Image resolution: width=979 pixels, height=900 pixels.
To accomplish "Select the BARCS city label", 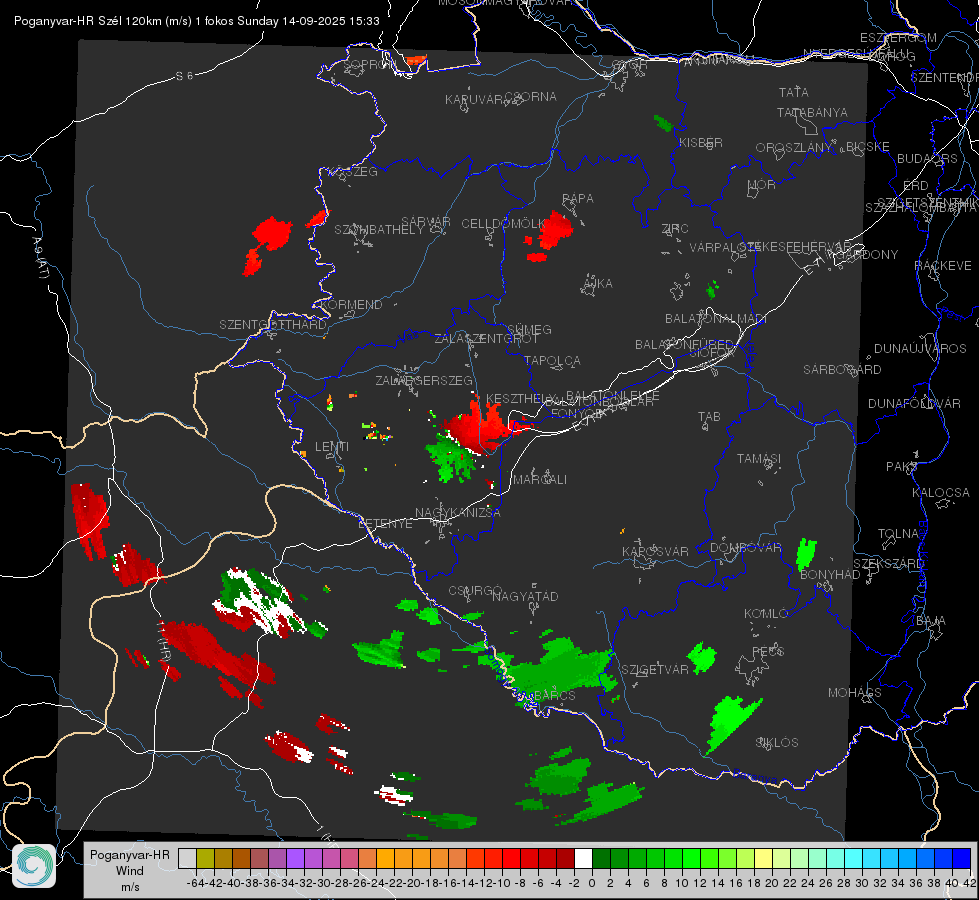I will (555, 695).
